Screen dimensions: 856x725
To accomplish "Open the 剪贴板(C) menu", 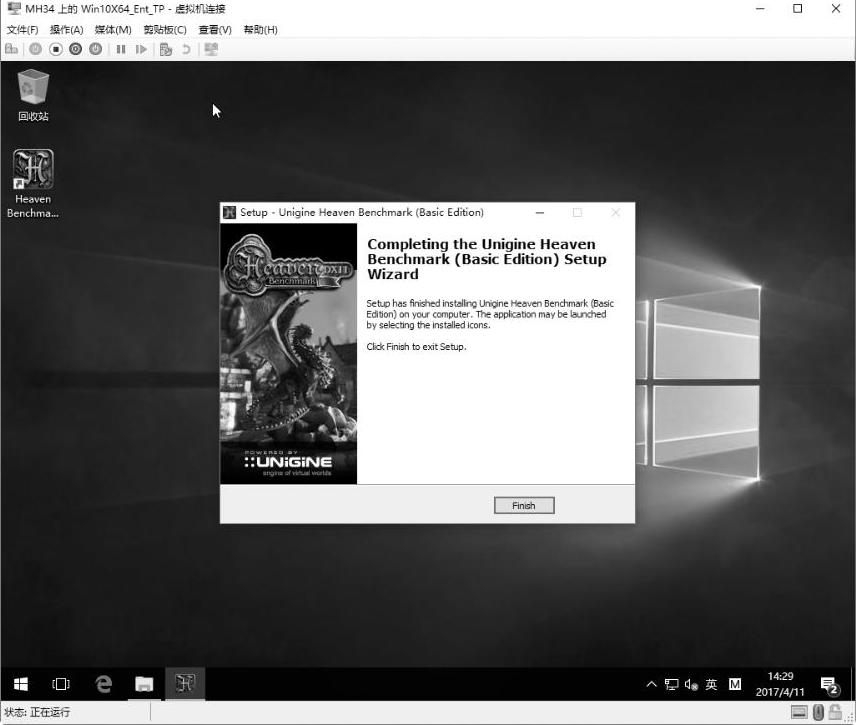I will pyautogui.click(x=165, y=29).
